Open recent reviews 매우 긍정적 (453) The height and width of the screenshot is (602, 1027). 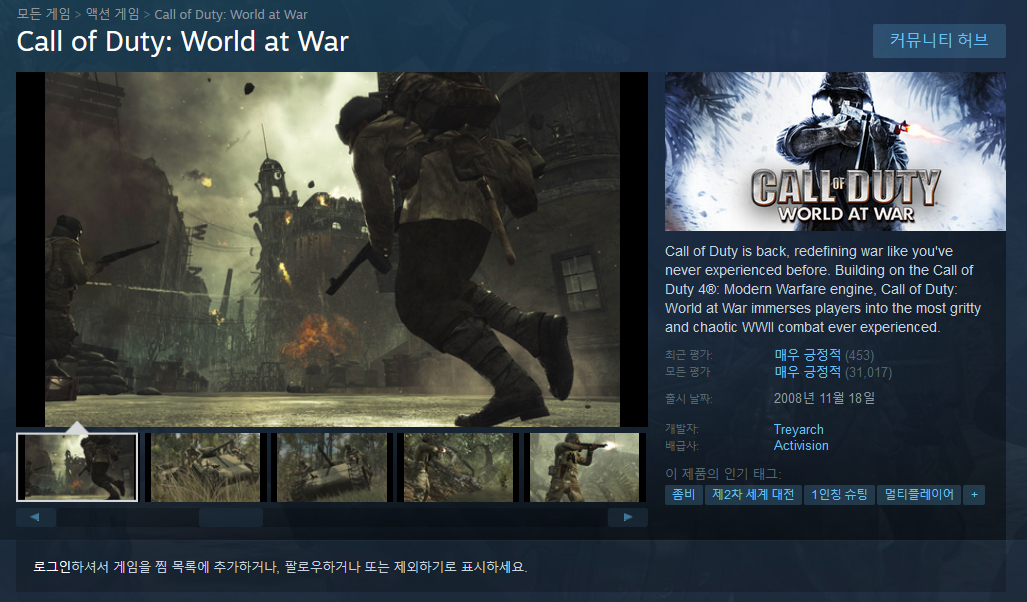click(824, 355)
